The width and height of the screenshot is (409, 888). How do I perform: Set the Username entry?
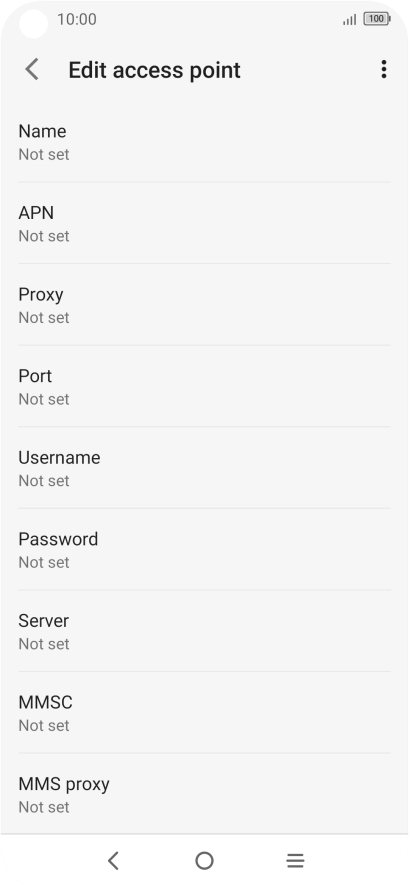(204, 468)
